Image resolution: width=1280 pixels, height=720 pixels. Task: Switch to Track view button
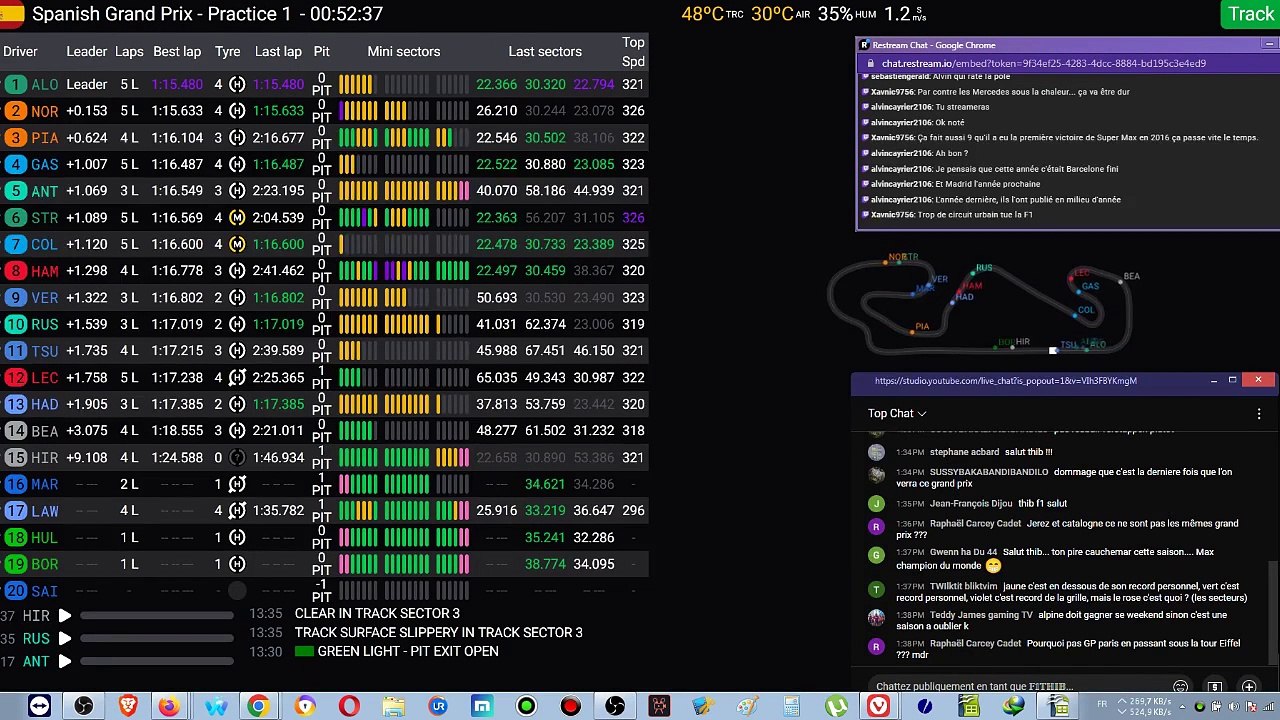[x=1251, y=14]
